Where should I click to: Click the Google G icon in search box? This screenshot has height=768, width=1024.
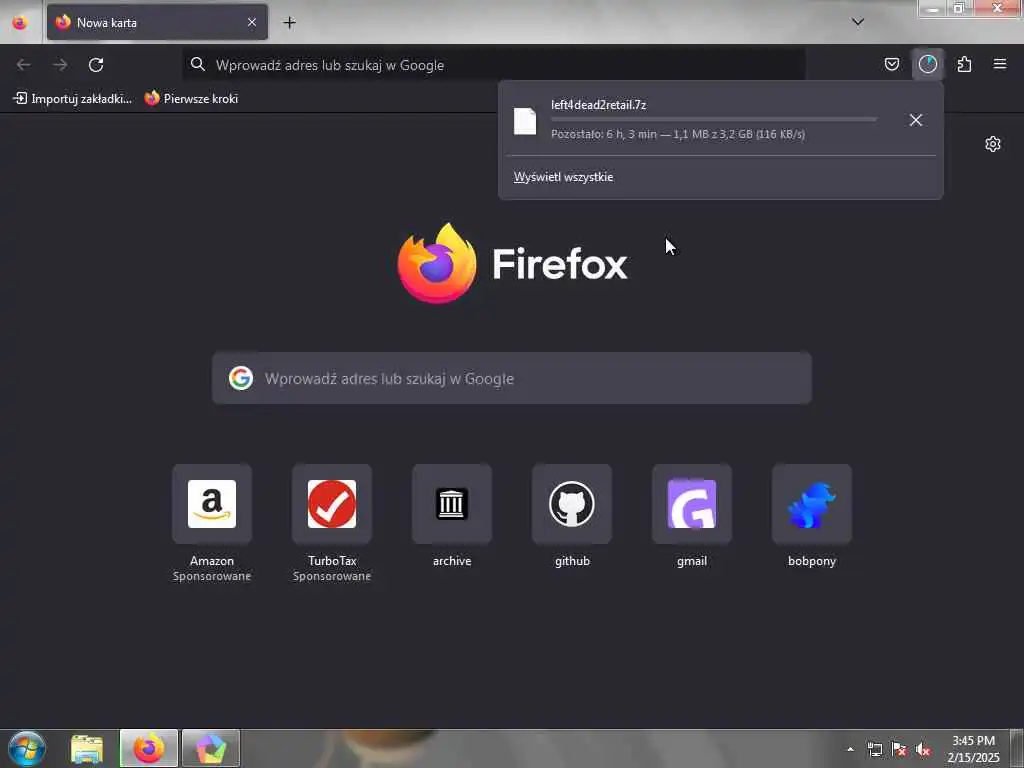[x=241, y=378]
